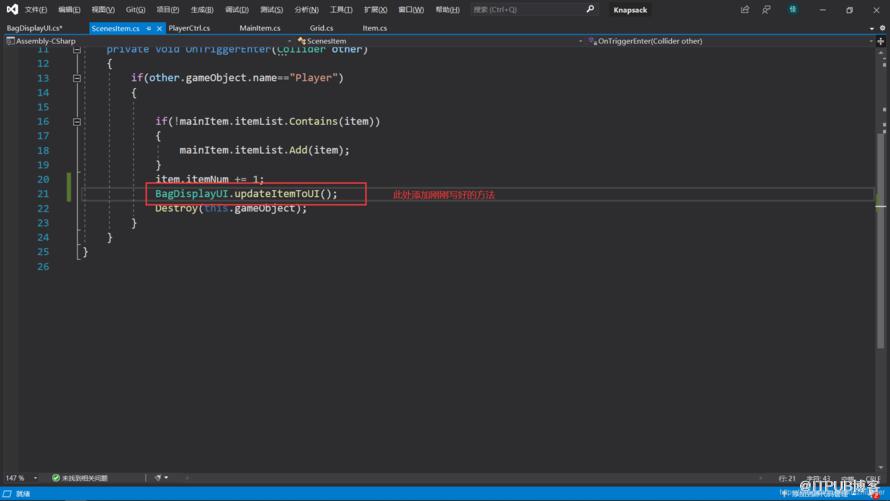The height and width of the screenshot is (501, 890).
Task: Click the Knapsack solution name label
Action: 630,10
